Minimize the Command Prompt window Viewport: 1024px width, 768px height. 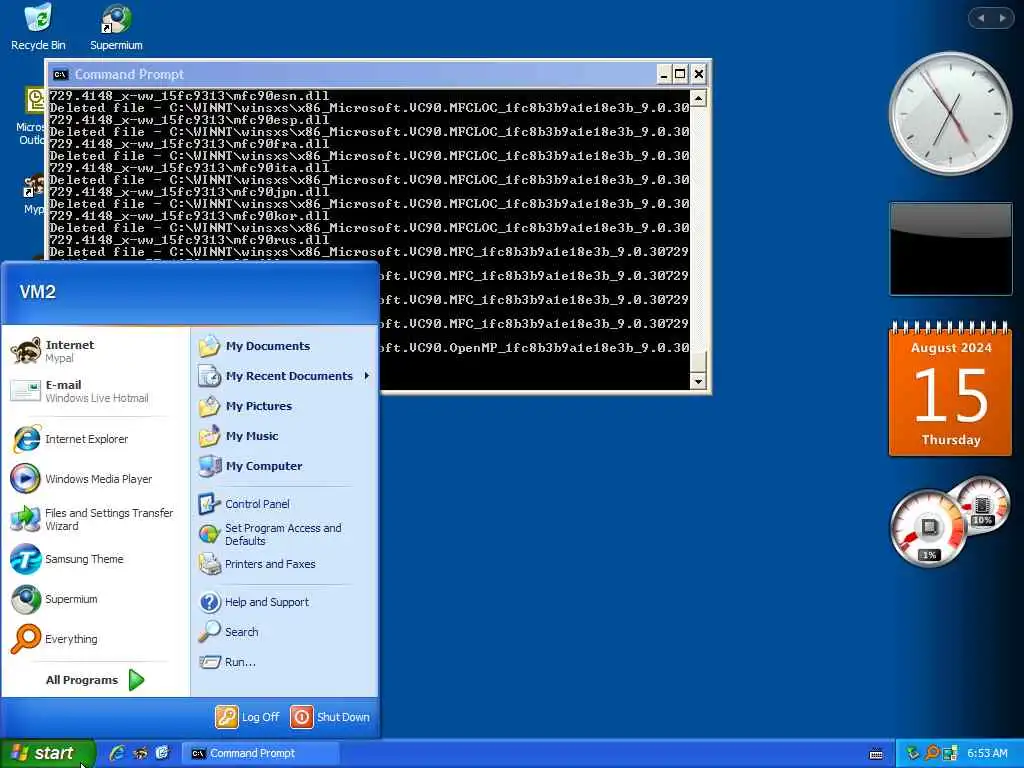point(663,74)
